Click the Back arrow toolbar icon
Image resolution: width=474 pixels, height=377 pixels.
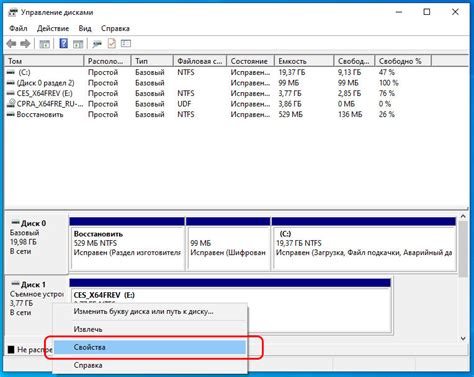click(12, 44)
